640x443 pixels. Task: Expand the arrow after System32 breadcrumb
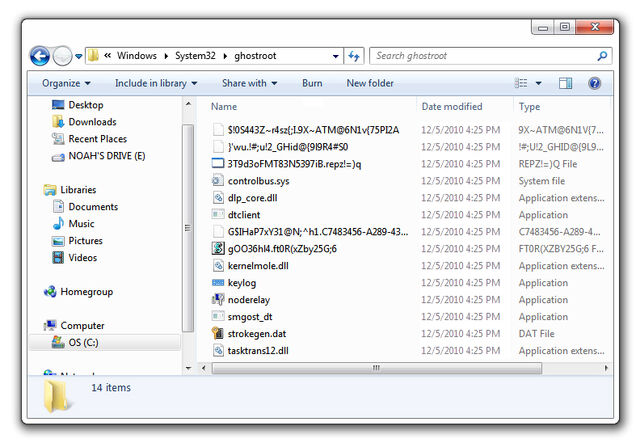click(x=225, y=56)
